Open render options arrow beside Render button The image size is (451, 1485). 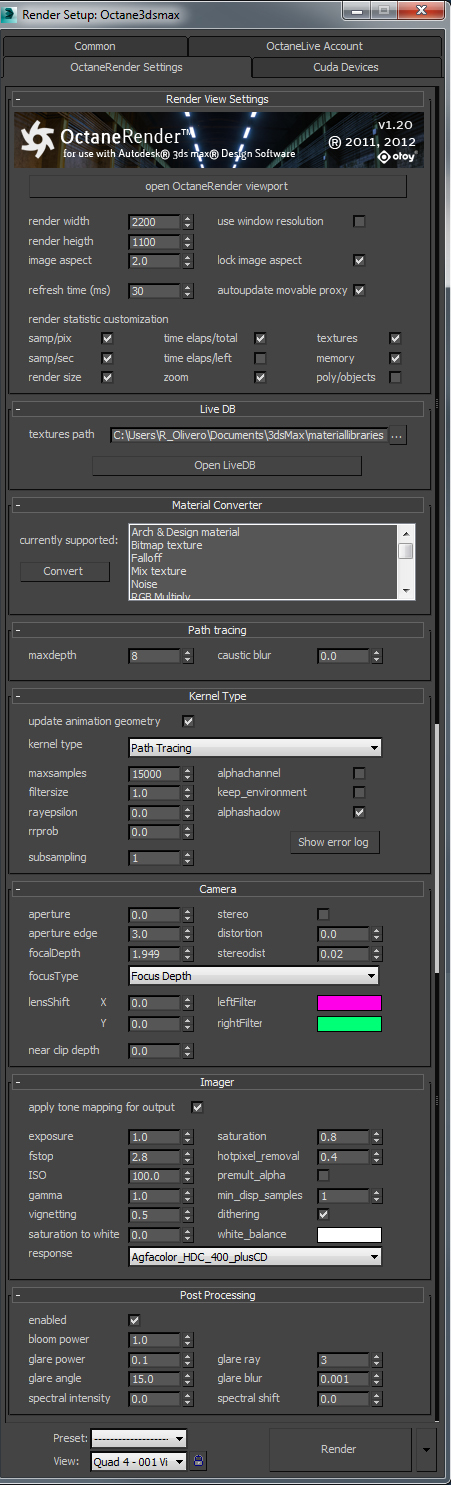[427, 1448]
